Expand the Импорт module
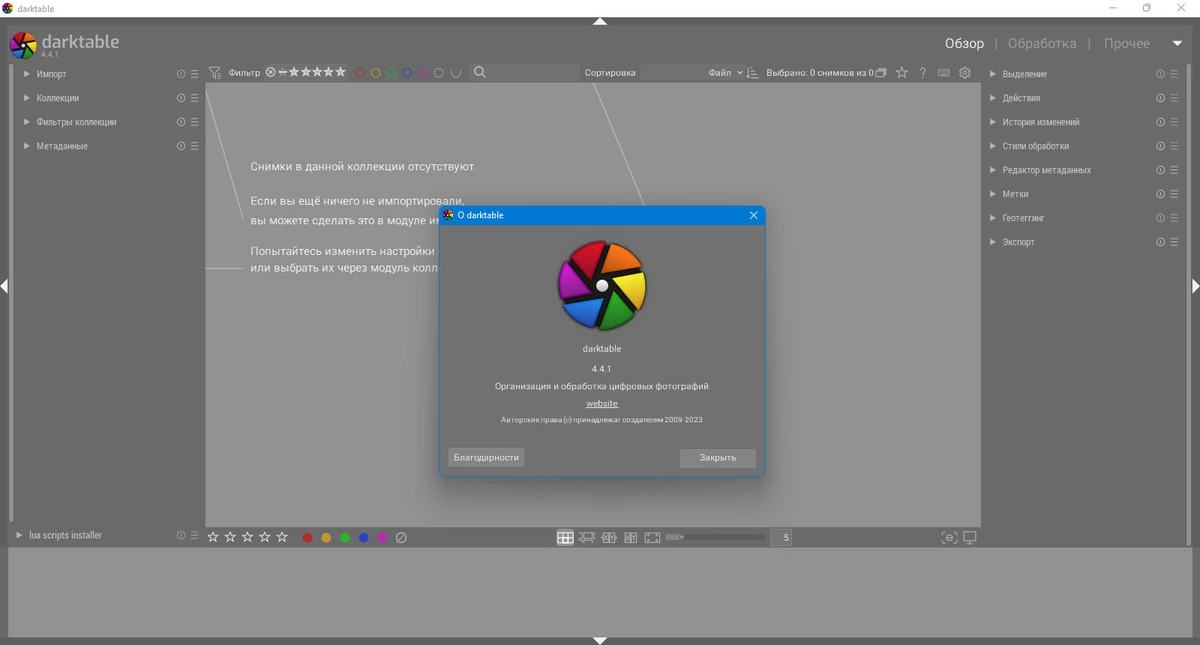The image size is (1200, 645). tap(27, 74)
